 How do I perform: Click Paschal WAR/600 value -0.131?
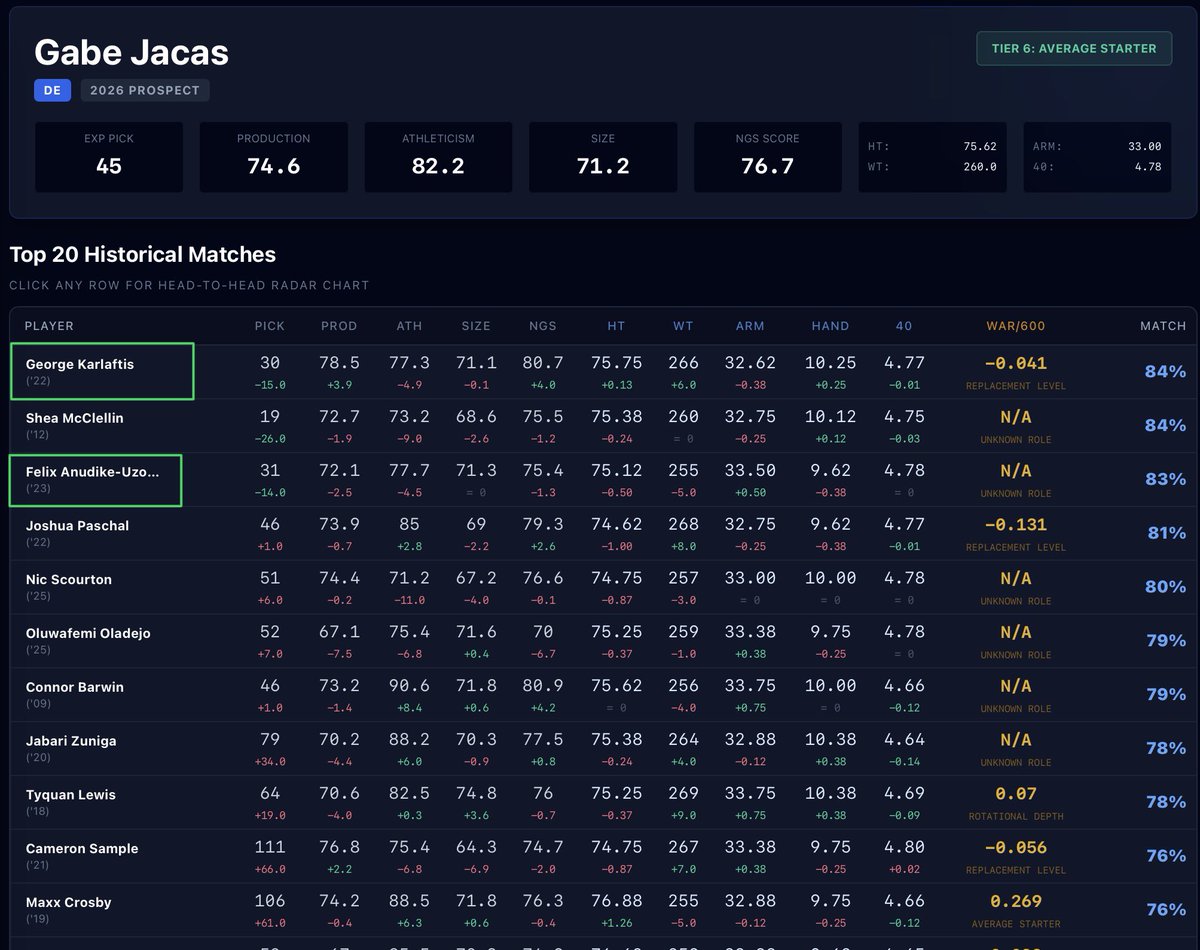pyautogui.click(x=1015, y=526)
